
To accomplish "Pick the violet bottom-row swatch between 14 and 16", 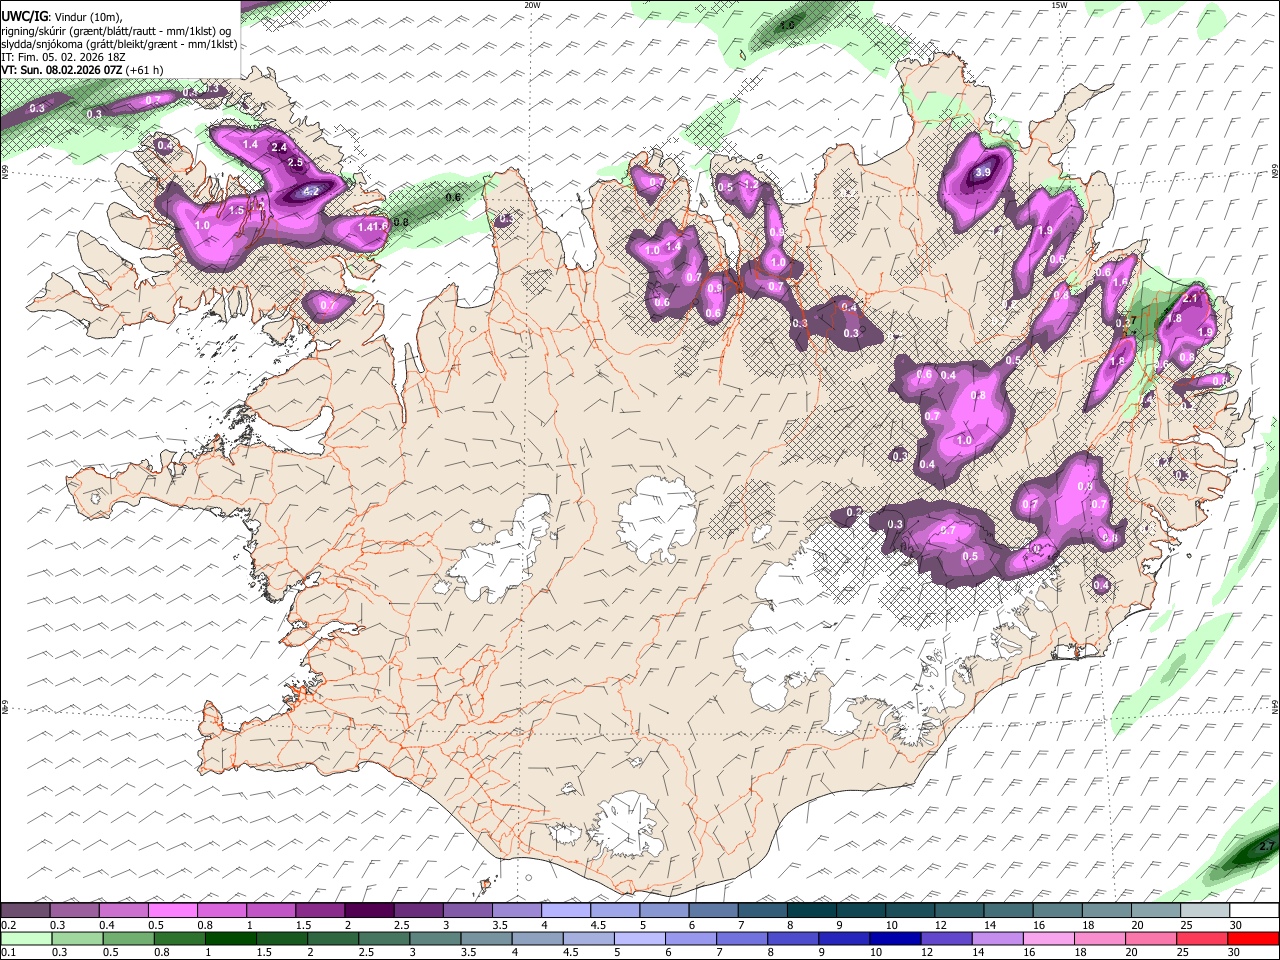I will point(998,938).
